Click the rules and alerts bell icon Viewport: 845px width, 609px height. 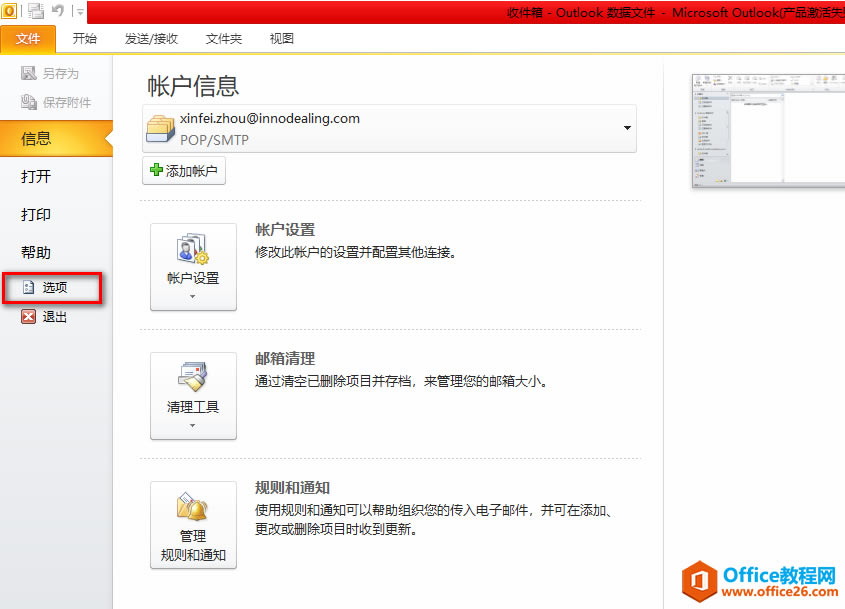tap(192, 507)
